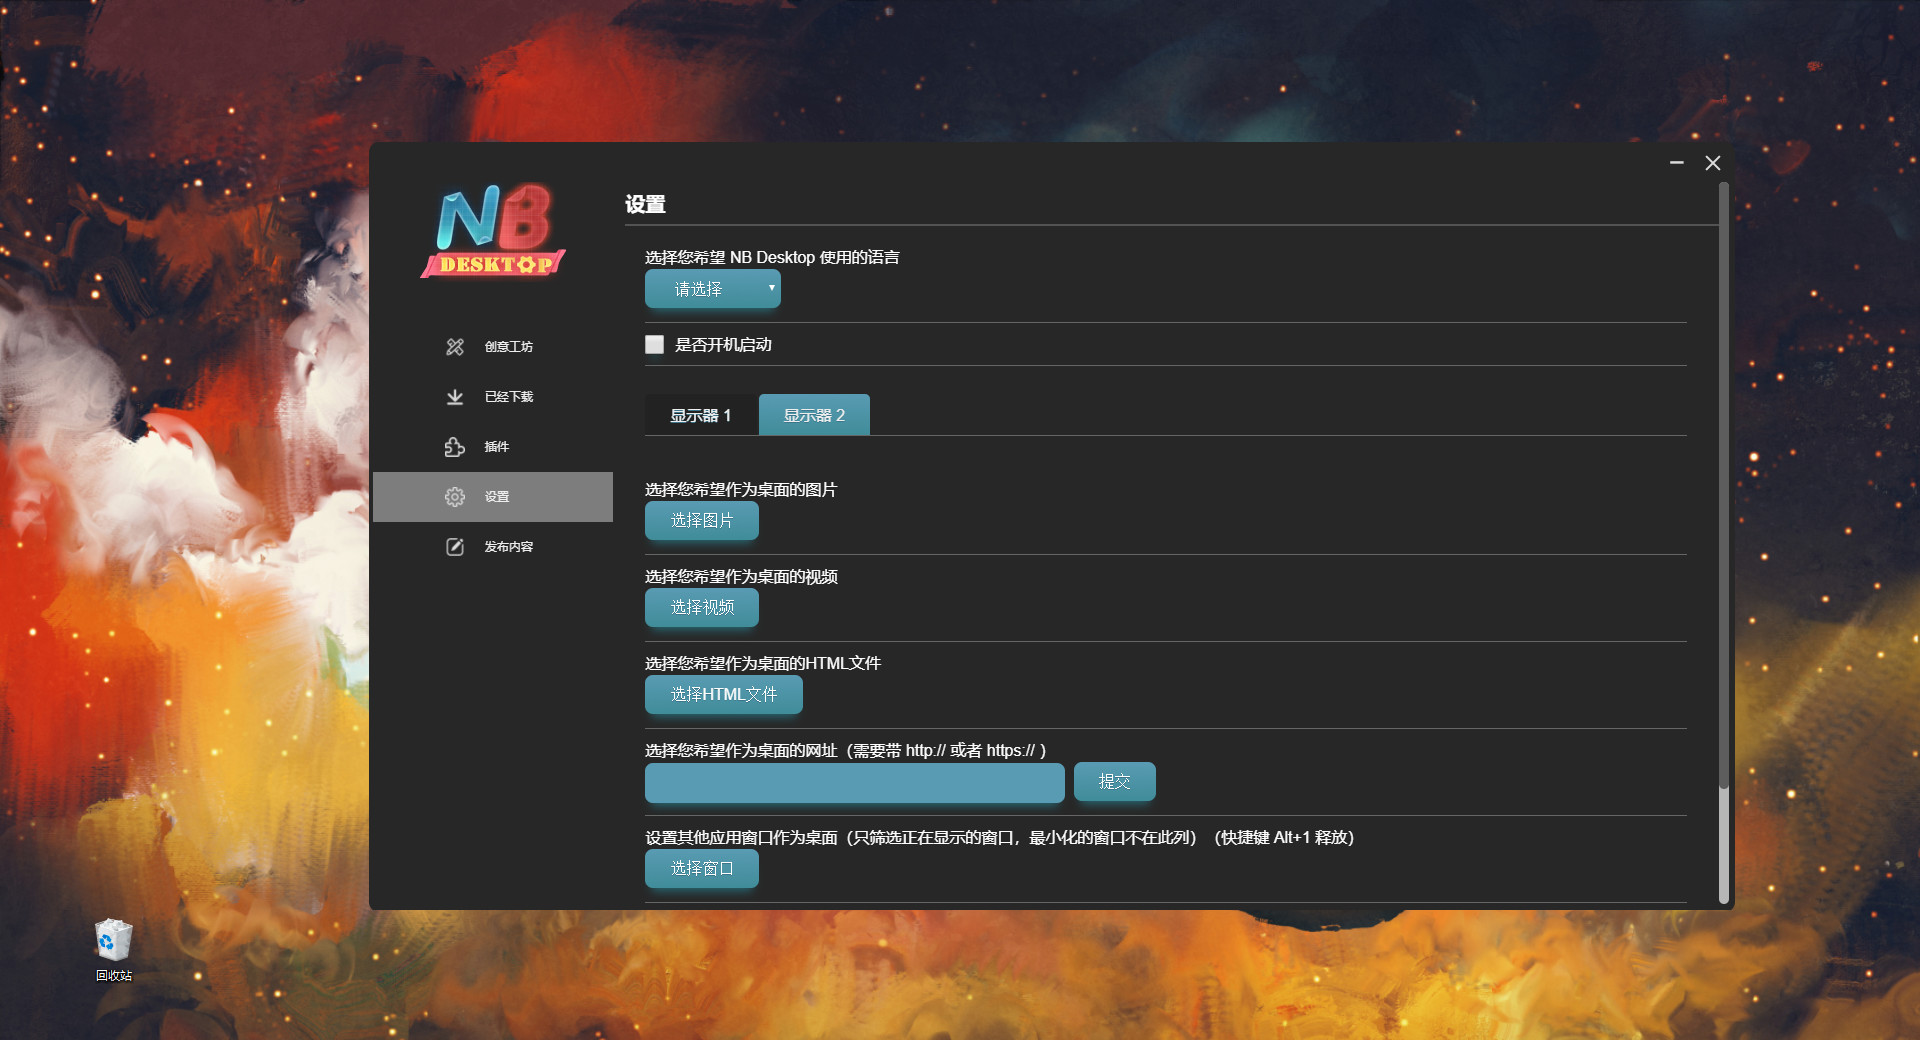1920x1040 pixels.
Task: Minimize the NB Desktop window
Action: (x=1677, y=163)
